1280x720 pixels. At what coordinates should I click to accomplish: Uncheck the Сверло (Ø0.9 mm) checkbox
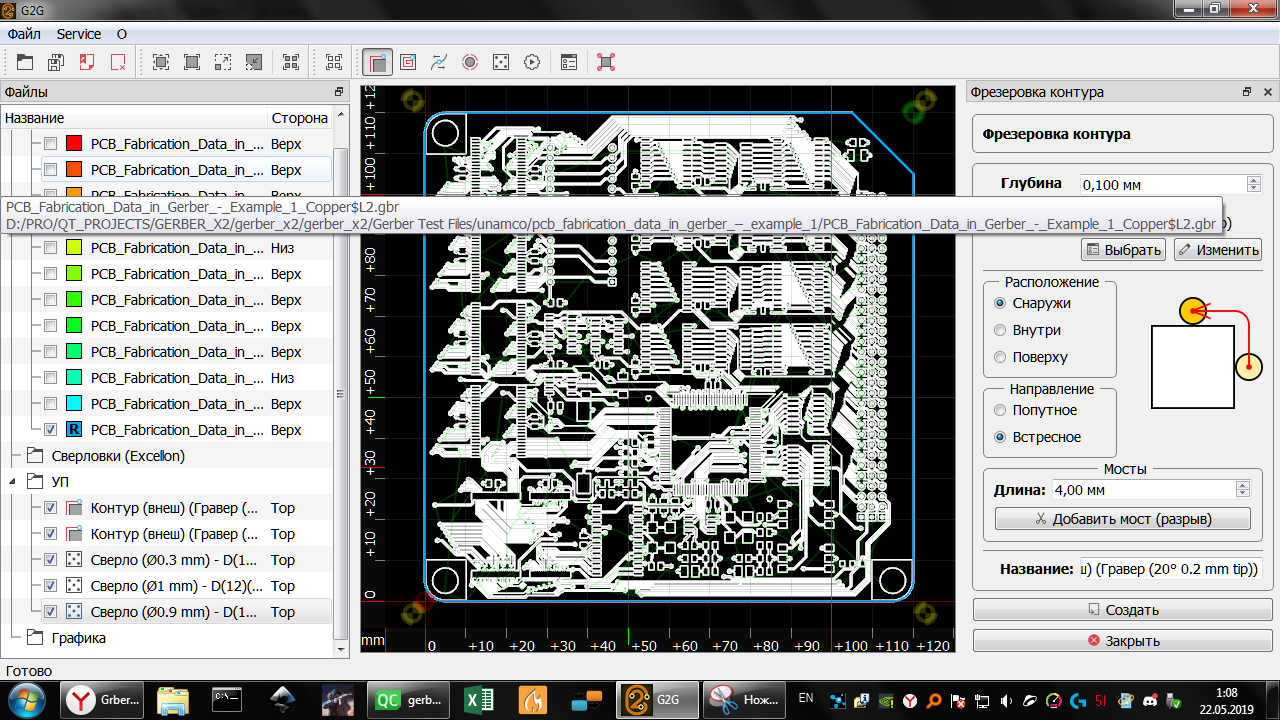point(51,612)
